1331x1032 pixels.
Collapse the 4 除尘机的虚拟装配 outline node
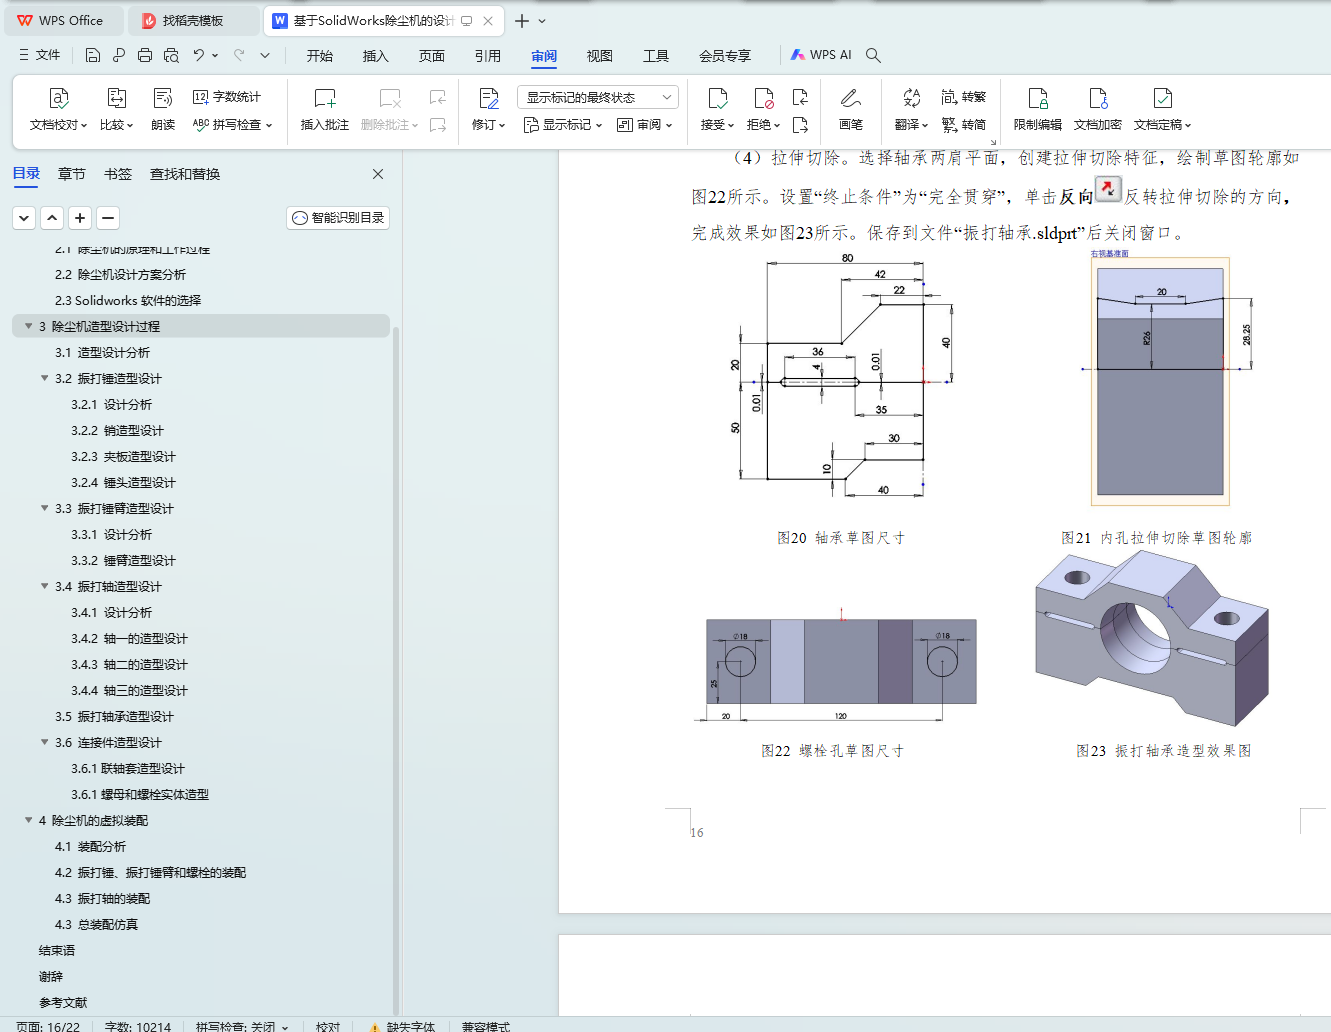[x=29, y=820]
